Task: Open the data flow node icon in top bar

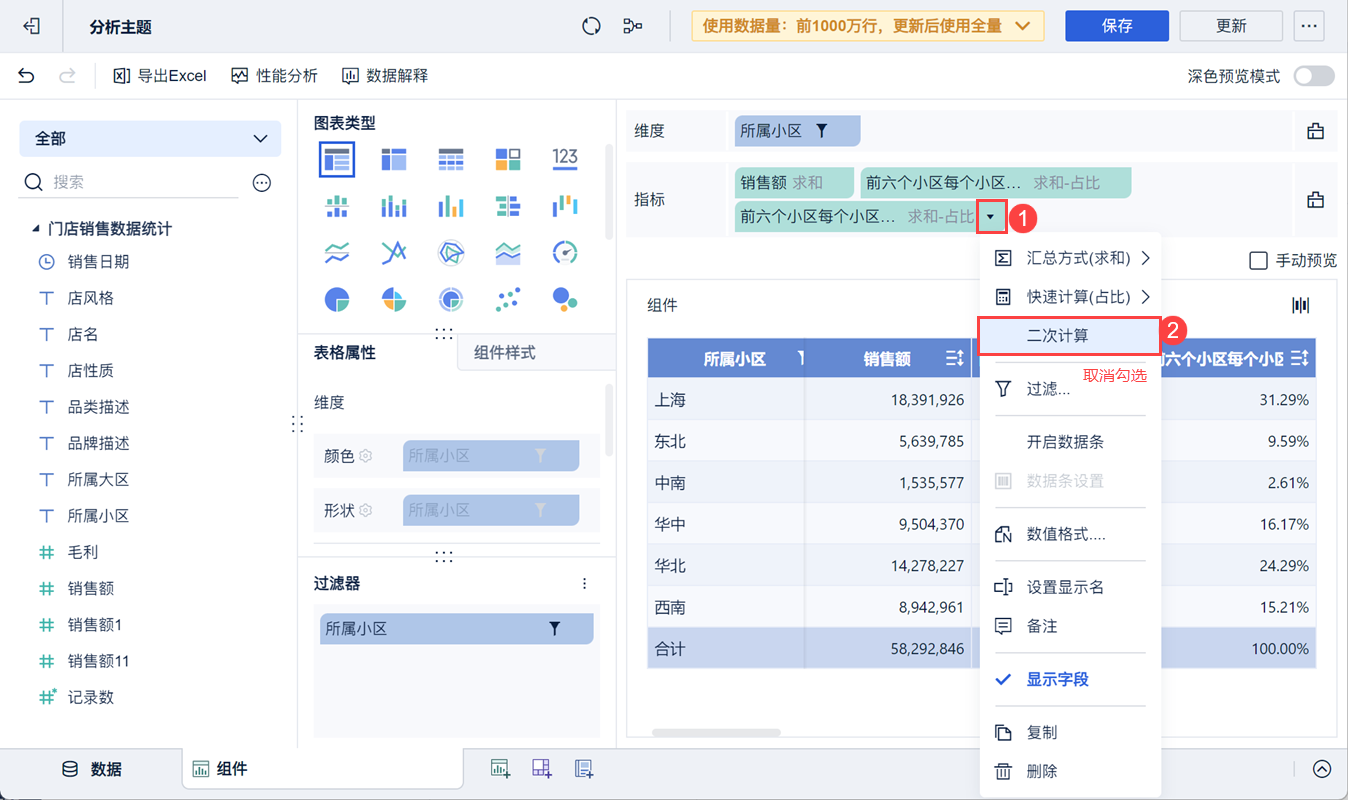Action: [x=632, y=27]
